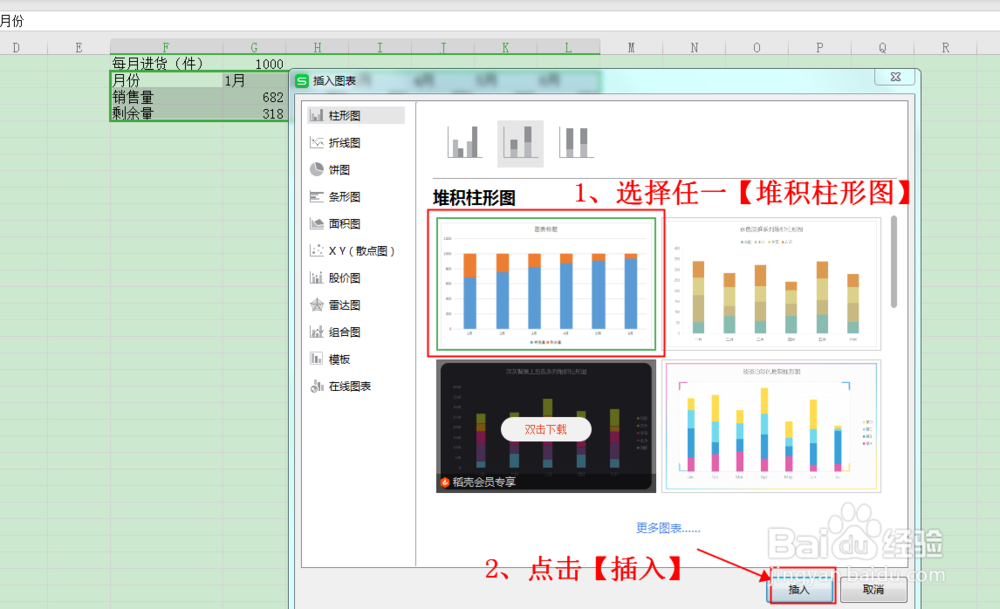The width and height of the screenshot is (1000, 609).
Task: Click the 取消 button
Action: click(873, 589)
